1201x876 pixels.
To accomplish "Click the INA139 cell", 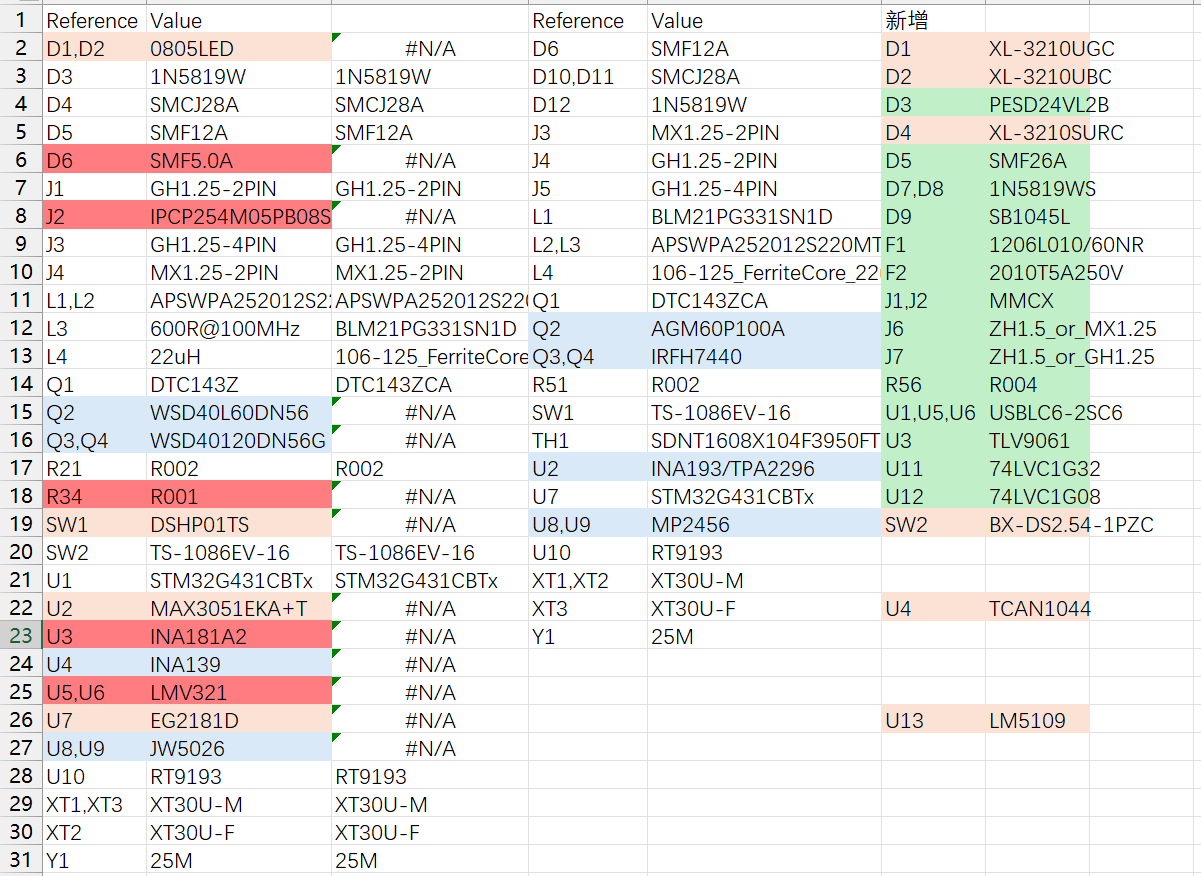I will point(238,664).
